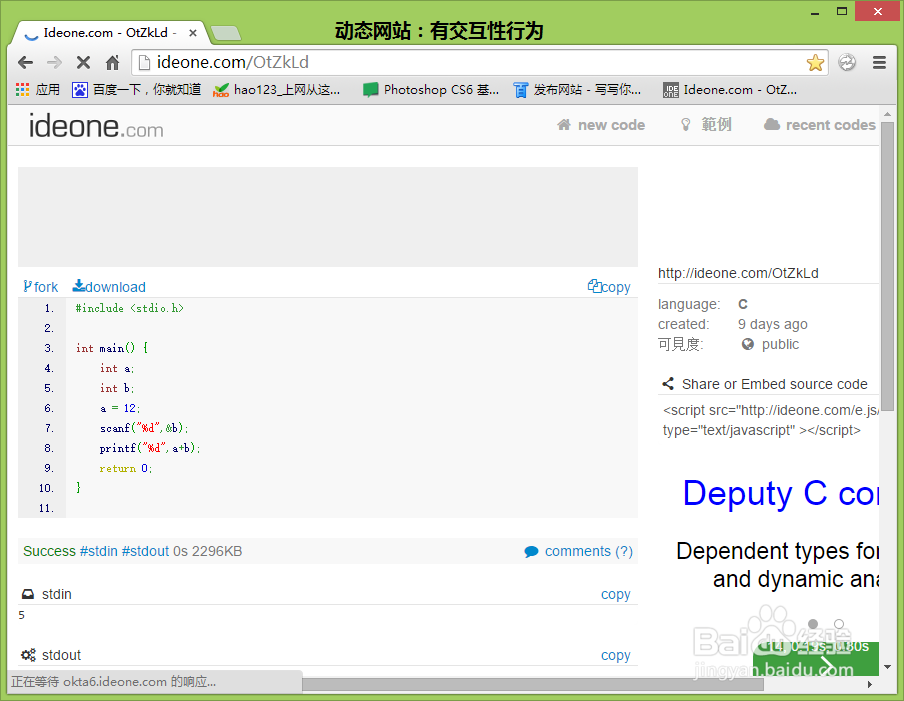Copy the source code
Viewport: 904px width, 701px height.
(x=609, y=287)
